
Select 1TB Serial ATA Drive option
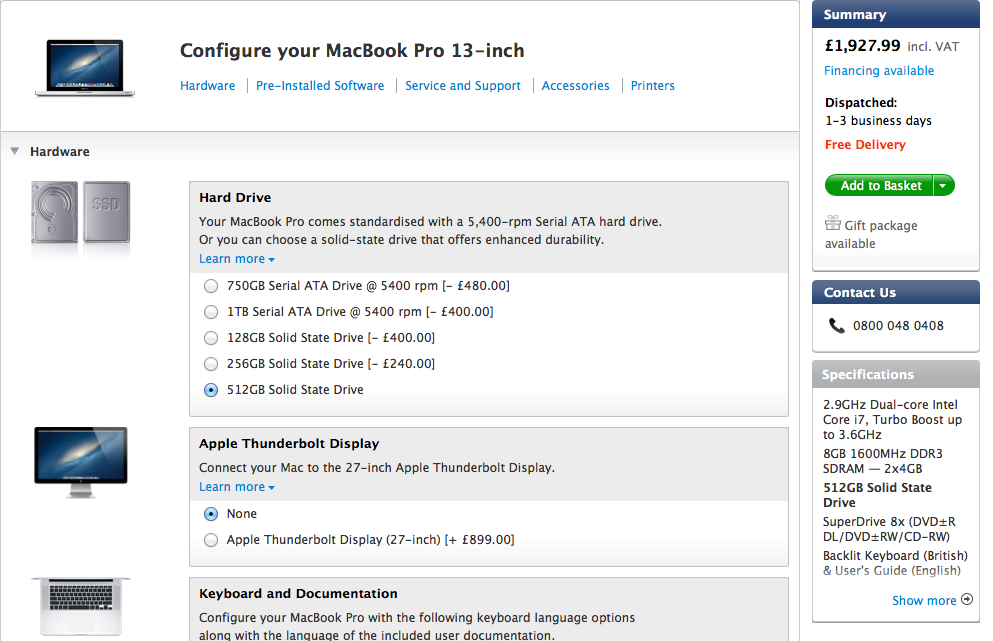click(x=211, y=312)
